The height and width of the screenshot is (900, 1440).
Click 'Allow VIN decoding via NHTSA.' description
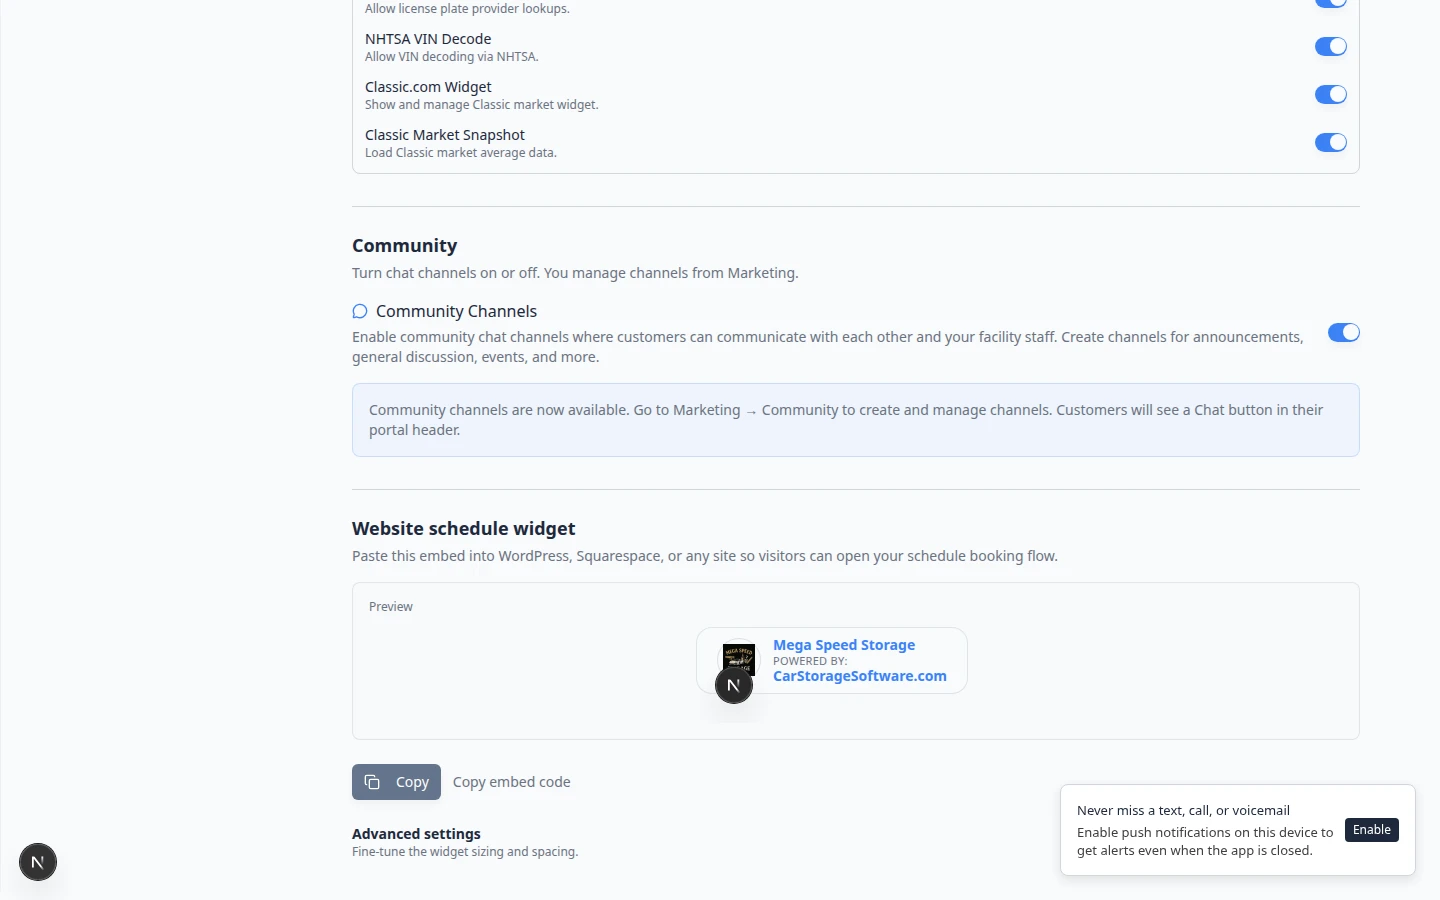coord(452,57)
